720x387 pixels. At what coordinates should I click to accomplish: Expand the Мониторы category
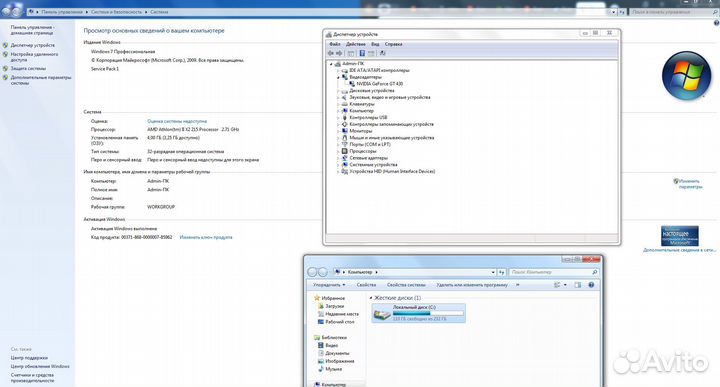[338, 131]
